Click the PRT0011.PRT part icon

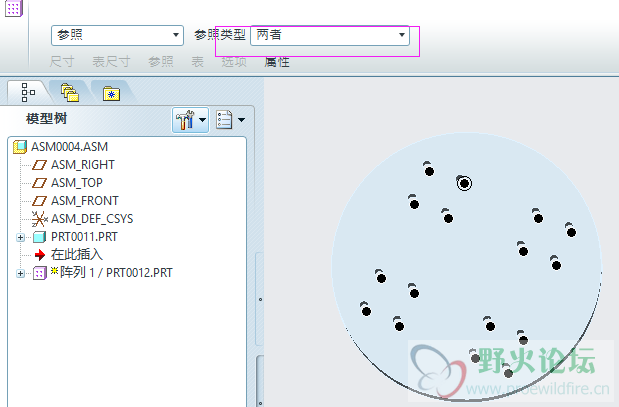click(39, 237)
